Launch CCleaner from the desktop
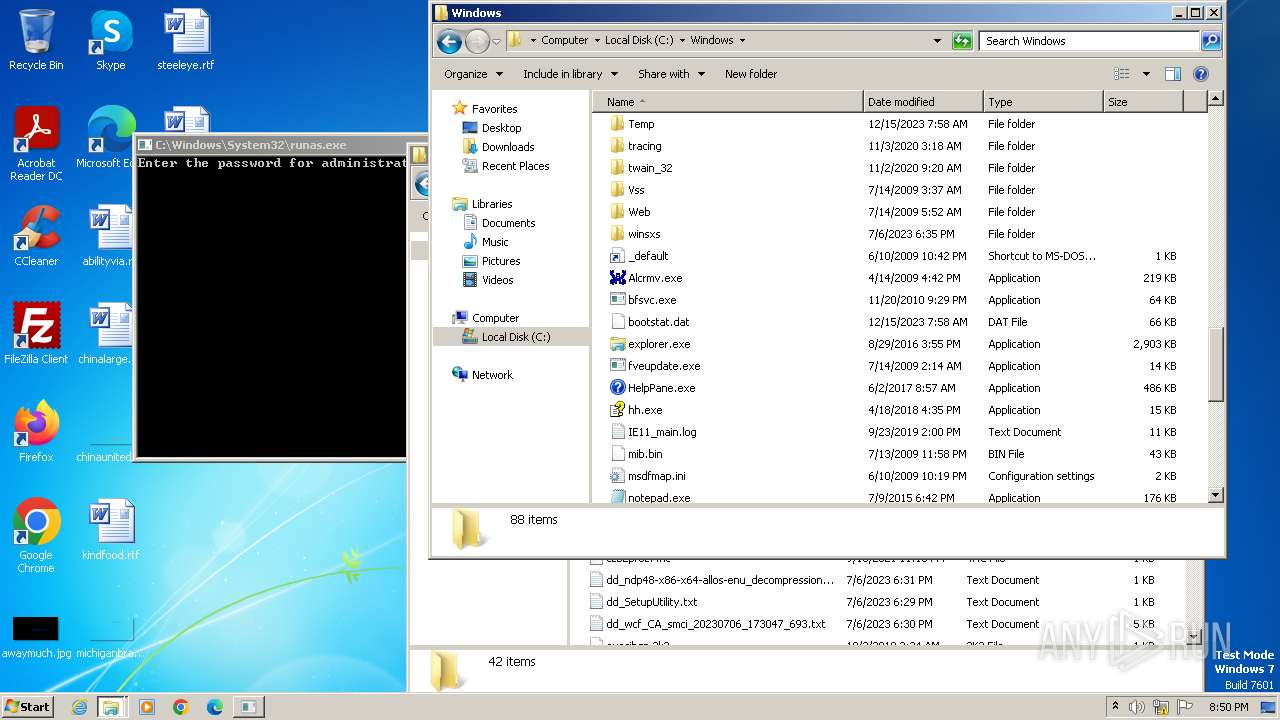 tap(36, 236)
